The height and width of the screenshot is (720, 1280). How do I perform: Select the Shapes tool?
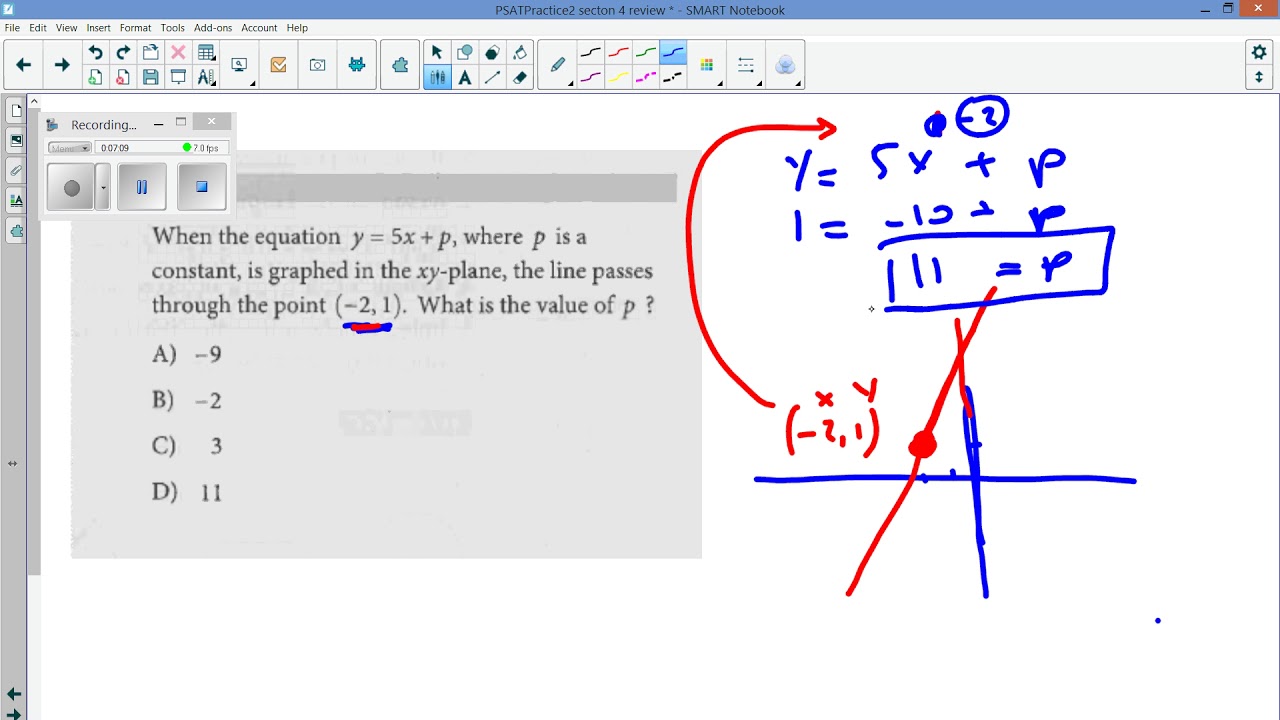(464, 53)
